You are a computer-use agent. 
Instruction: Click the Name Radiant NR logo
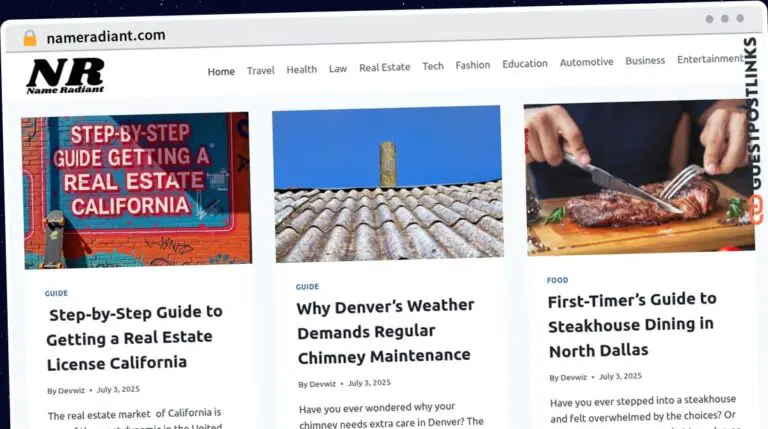pos(65,75)
